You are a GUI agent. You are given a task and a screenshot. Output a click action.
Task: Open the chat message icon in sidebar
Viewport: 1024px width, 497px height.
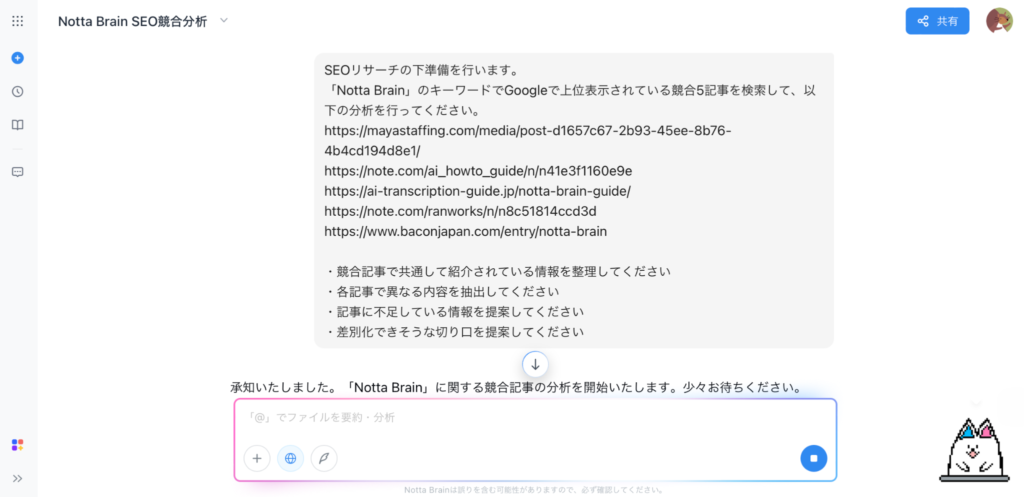18,172
